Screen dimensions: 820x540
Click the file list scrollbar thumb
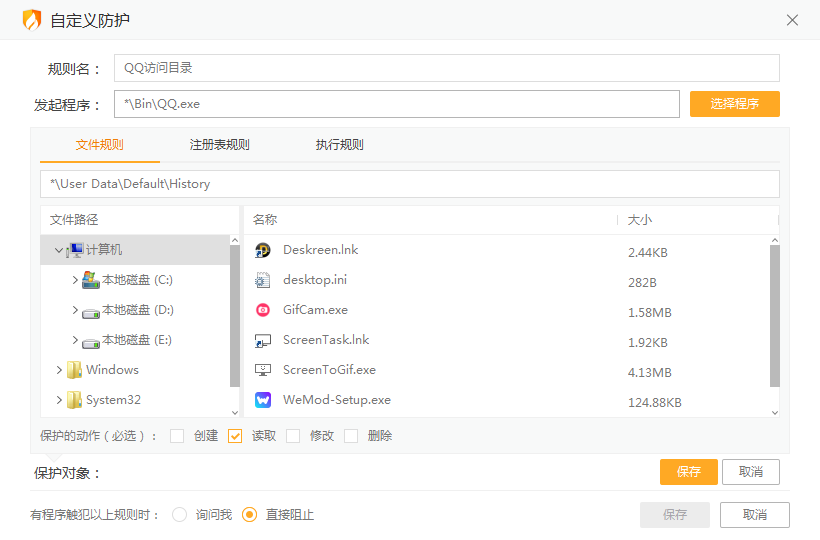[775, 316]
